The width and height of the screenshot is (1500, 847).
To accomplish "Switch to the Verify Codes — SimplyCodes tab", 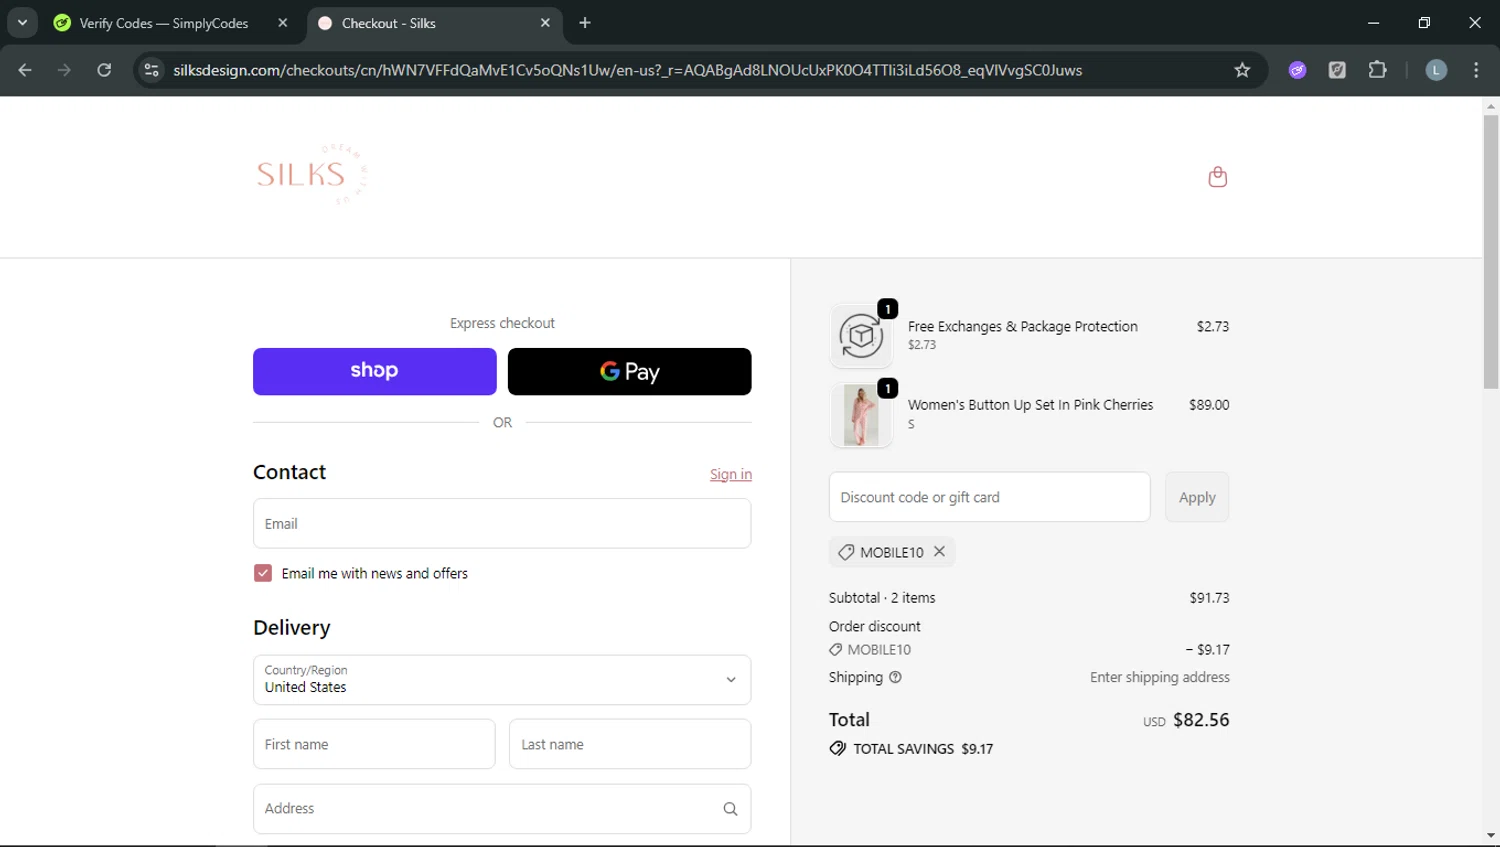I will tap(164, 23).
